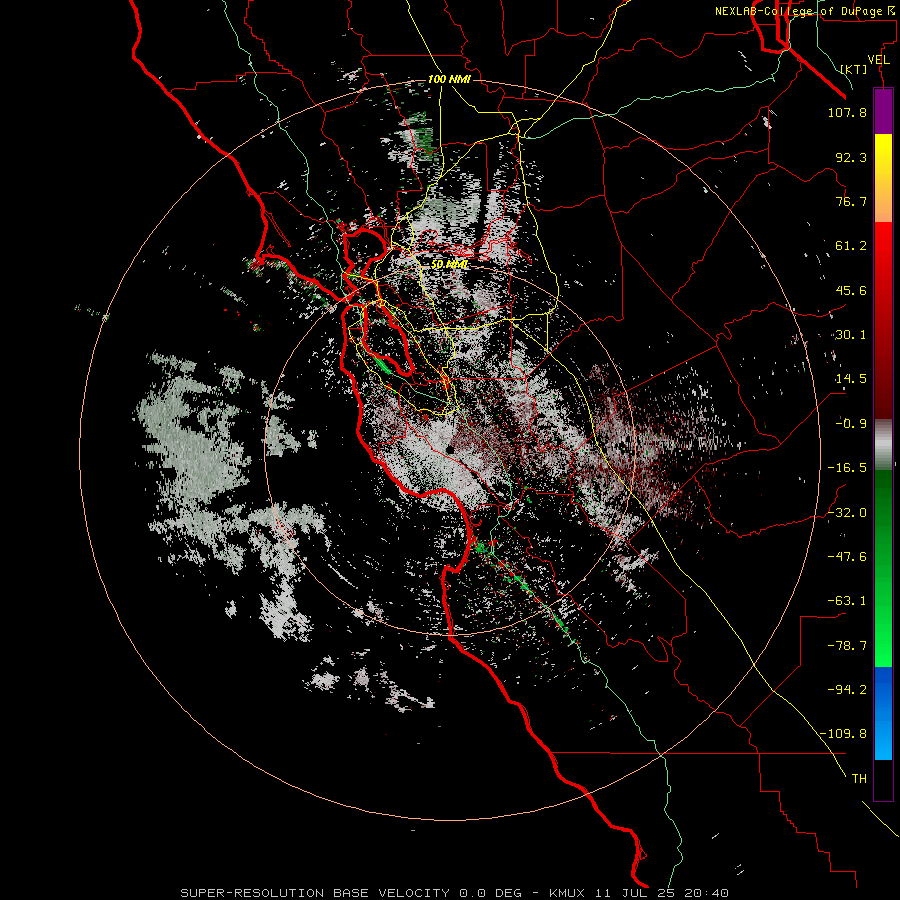900x900 pixels.
Task: Select the -109.8 scale value
Action: 843,734
